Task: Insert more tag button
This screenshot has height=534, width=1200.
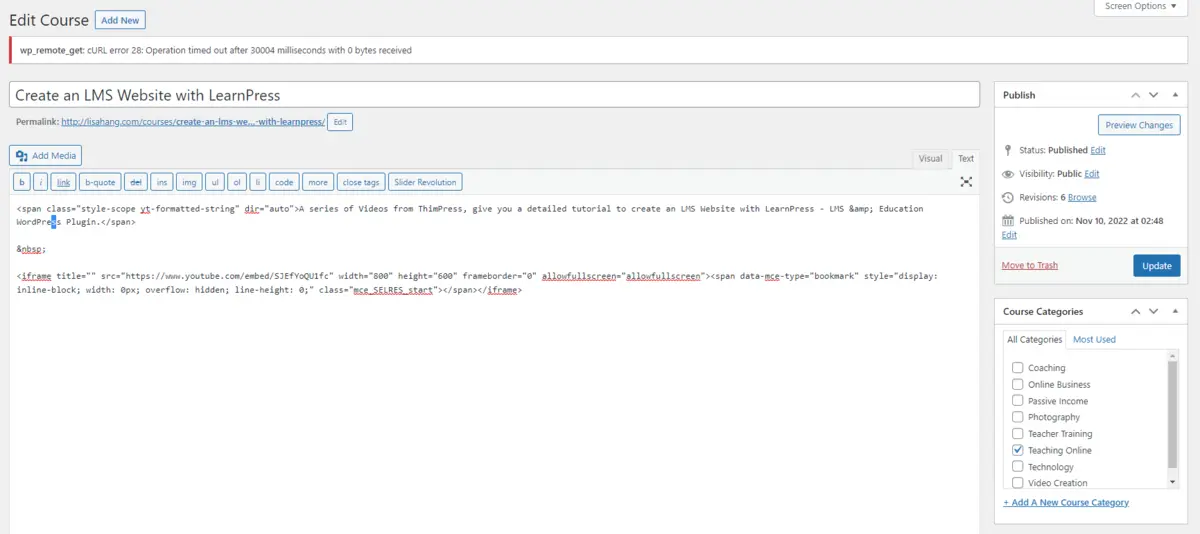Action: point(318,182)
